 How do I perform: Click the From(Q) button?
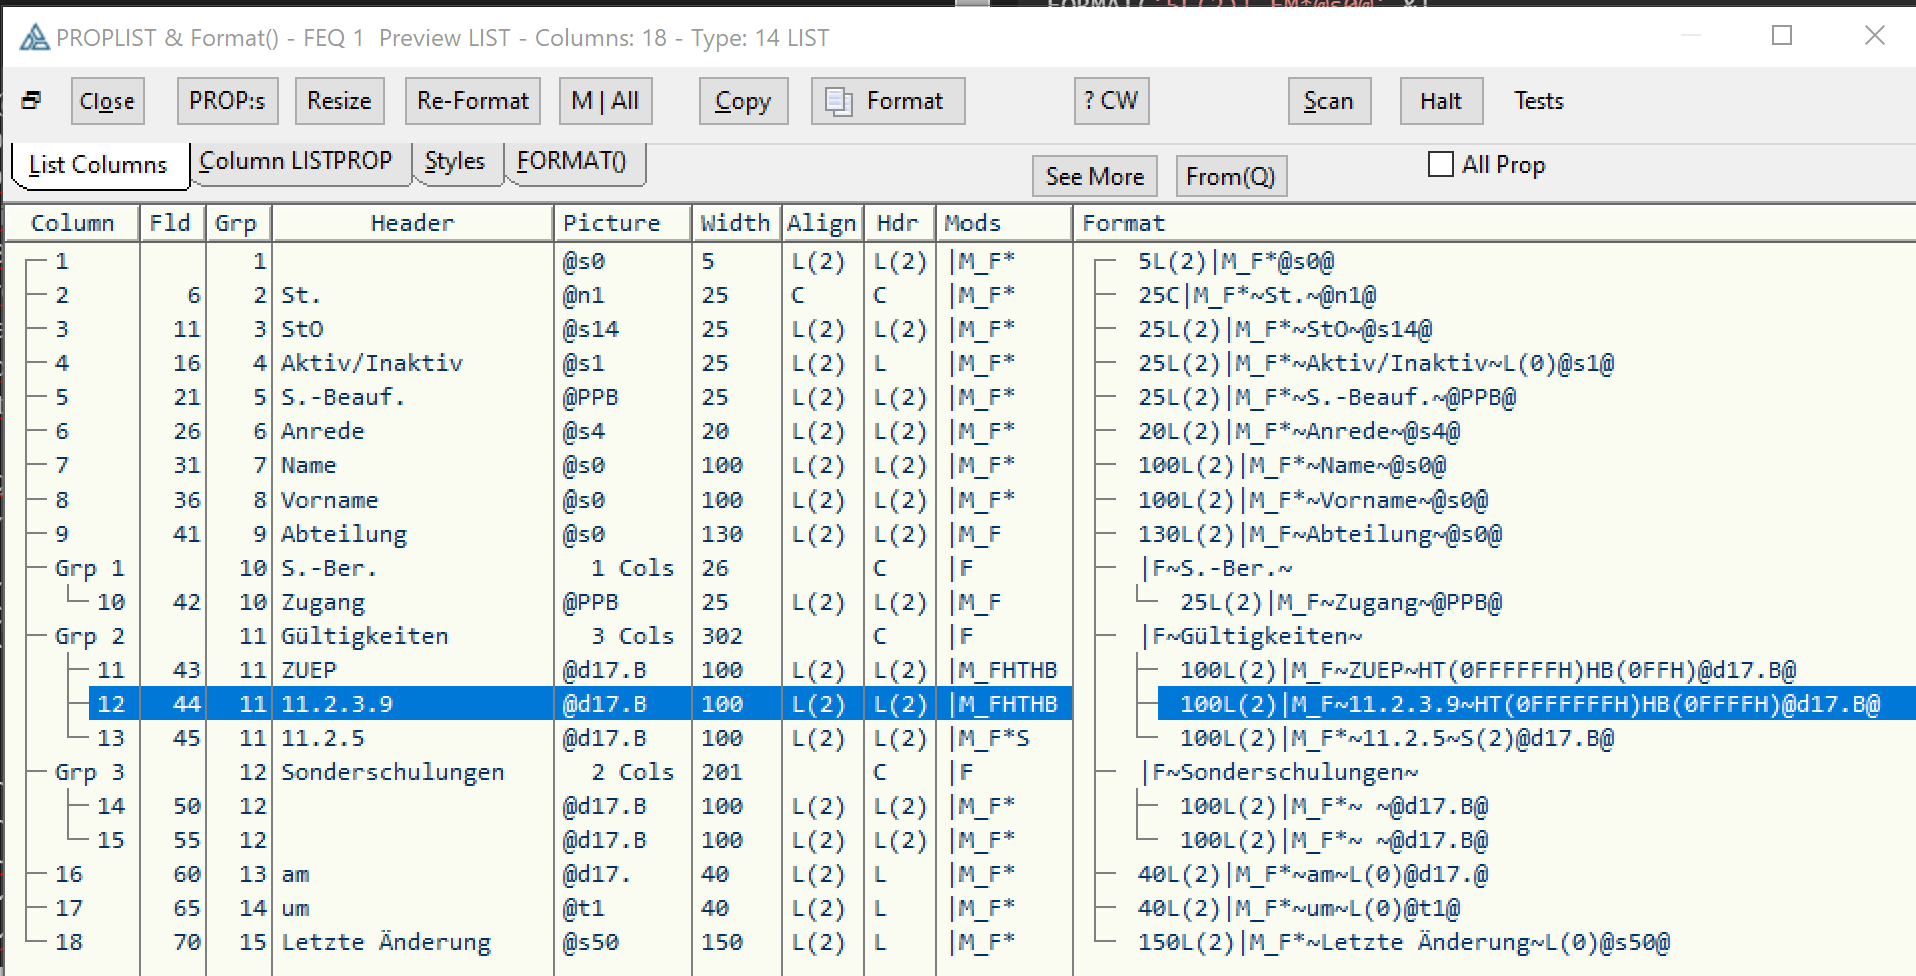tap(1230, 177)
